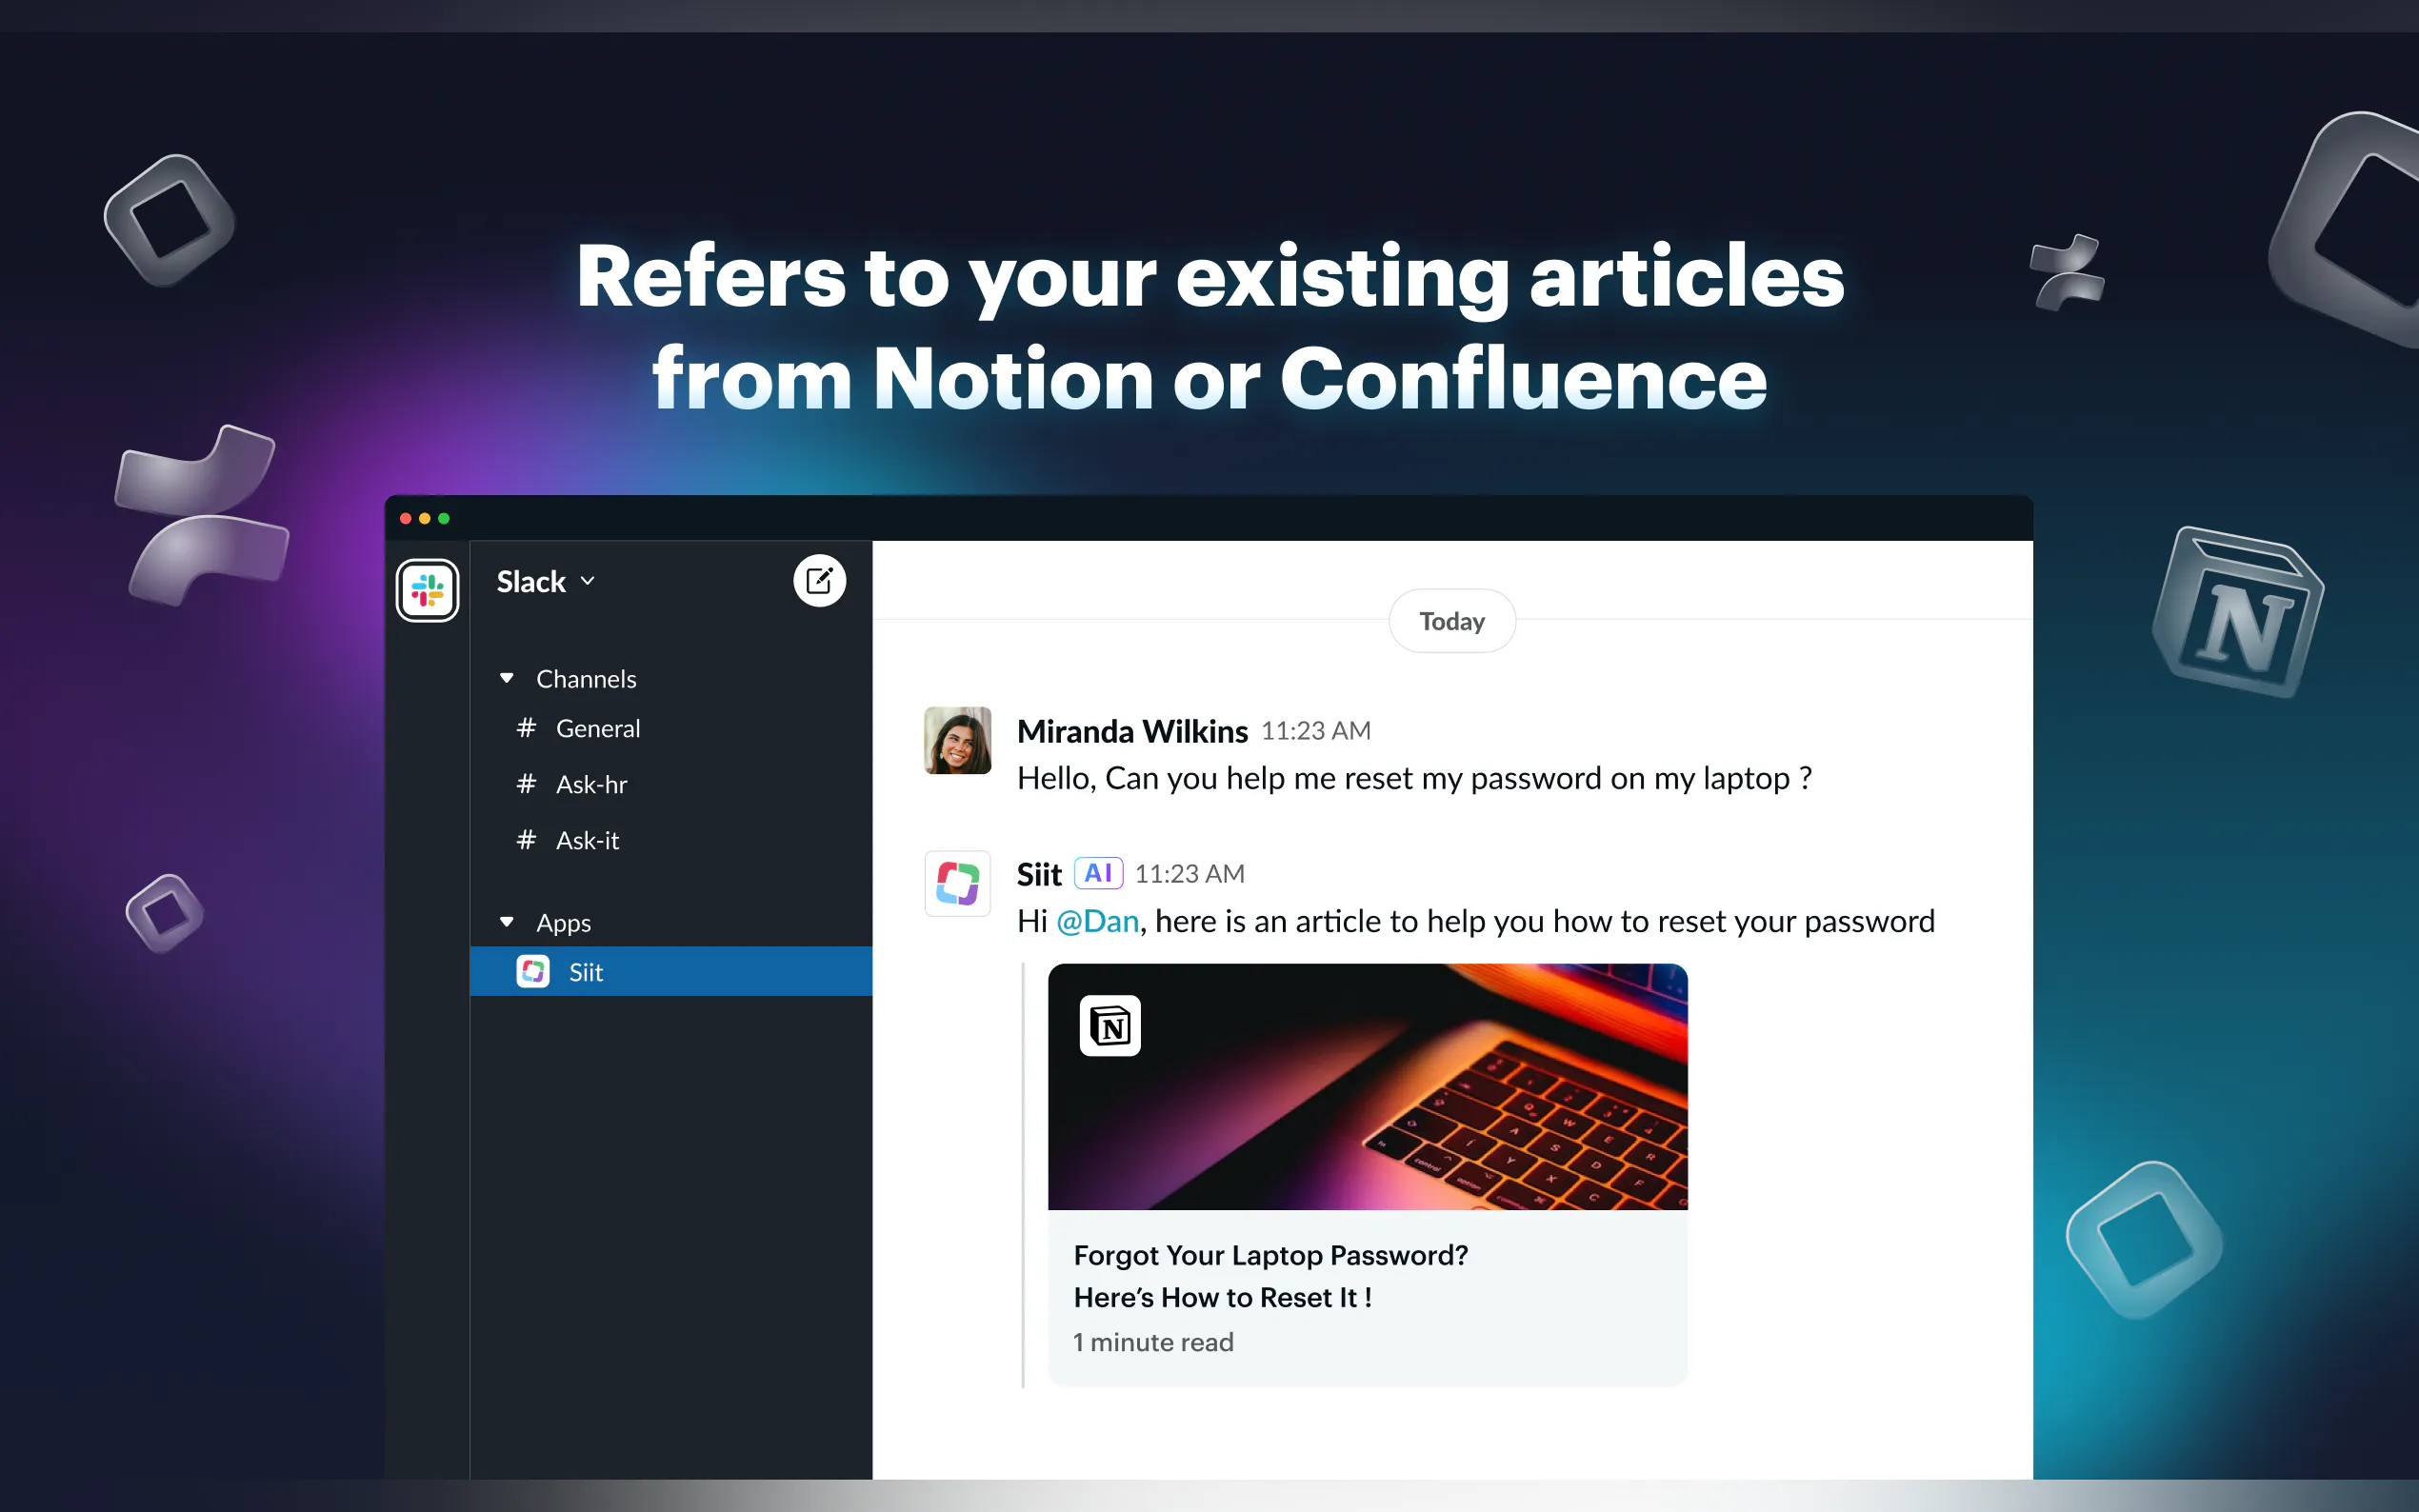Image resolution: width=2419 pixels, height=1512 pixels.
Task: Click the Siit bot avatar in chat
Action: (x=957, y=883)
